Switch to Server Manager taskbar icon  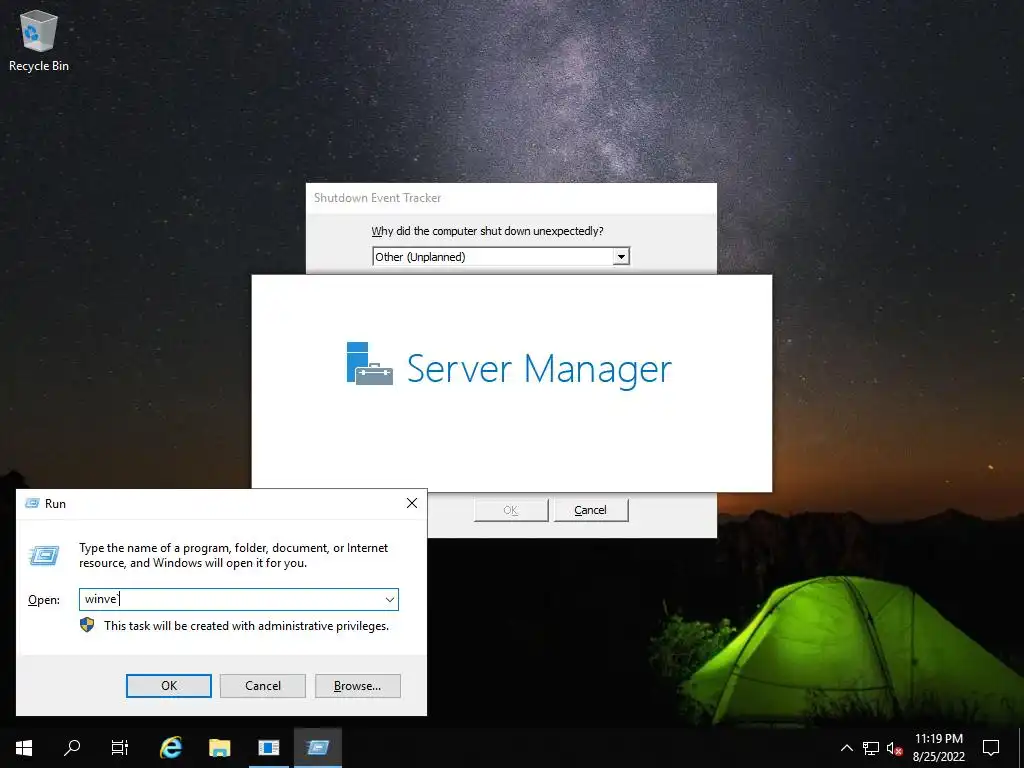pyautogui.click(x=268, y=747)
